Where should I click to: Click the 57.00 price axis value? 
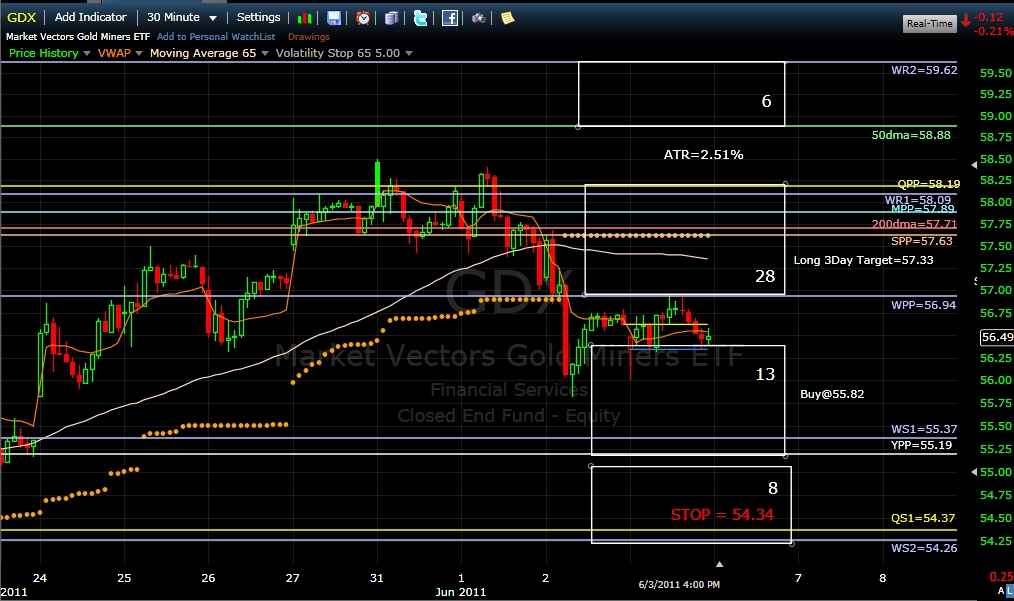coord(996,290)
